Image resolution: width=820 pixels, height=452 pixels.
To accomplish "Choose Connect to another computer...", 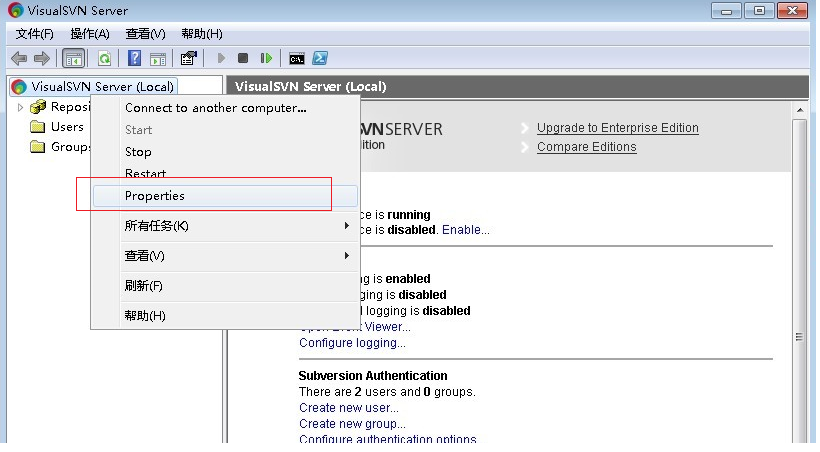I will click(225, 108).
